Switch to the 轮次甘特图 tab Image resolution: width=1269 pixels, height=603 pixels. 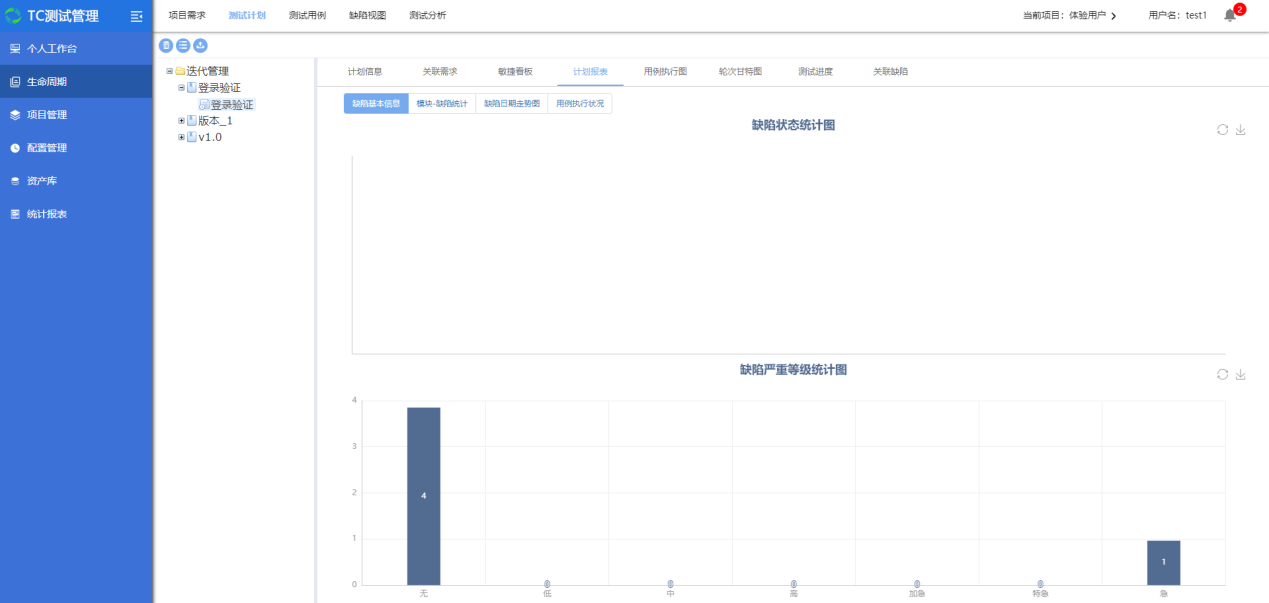[x=740, y=72]
